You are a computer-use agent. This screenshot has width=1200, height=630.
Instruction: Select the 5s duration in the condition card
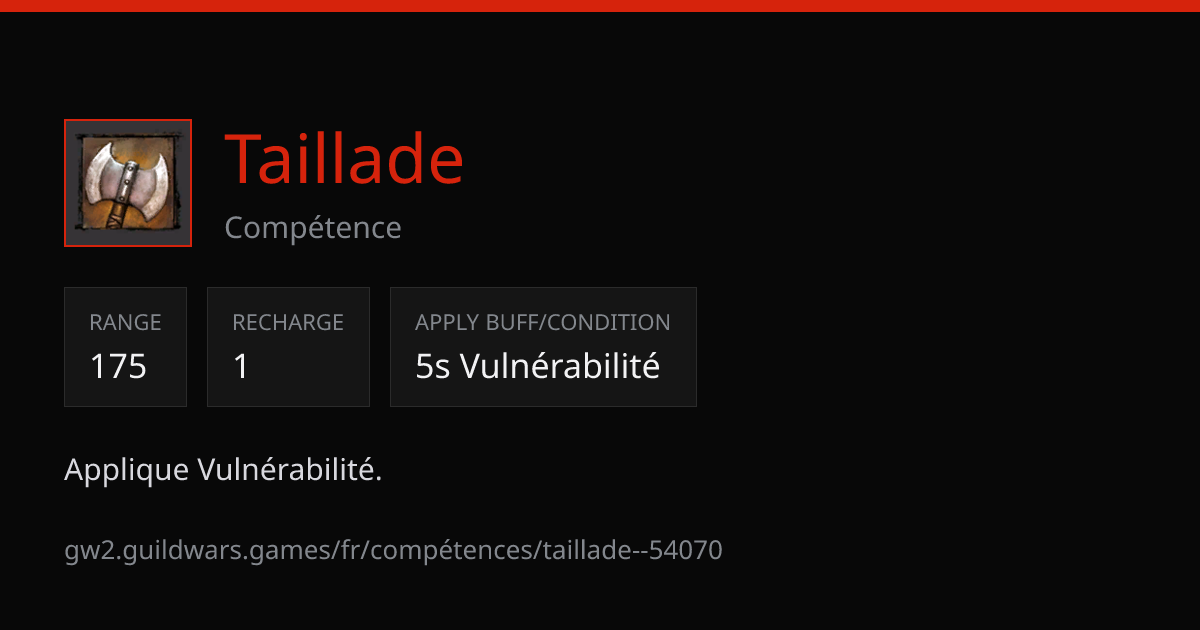(432, 366)
